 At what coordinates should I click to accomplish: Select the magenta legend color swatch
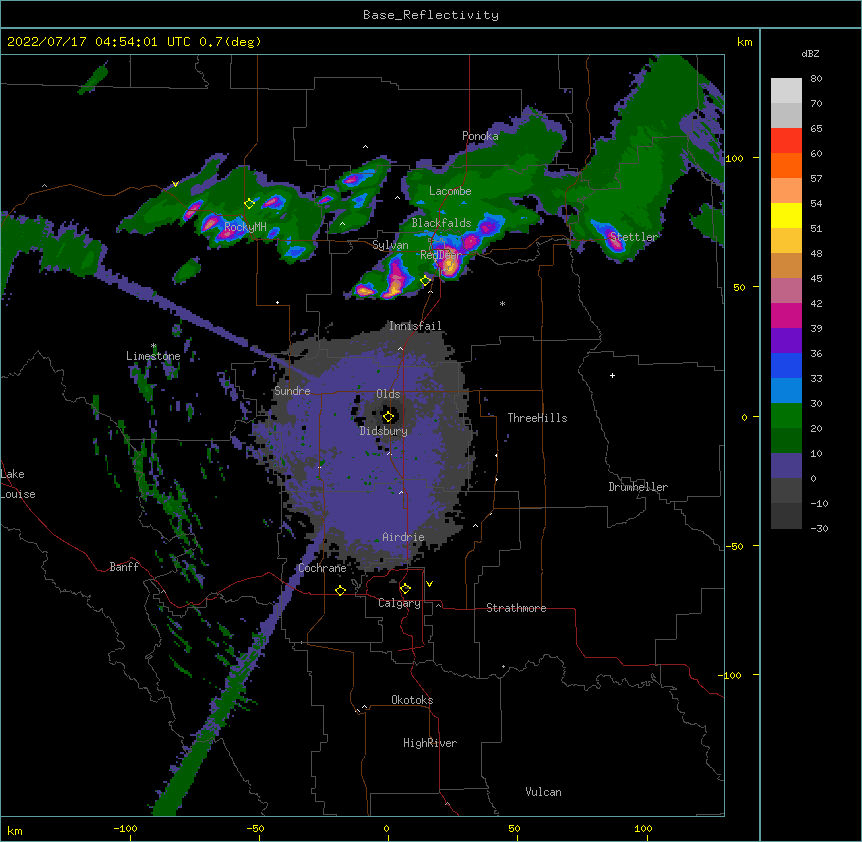(786, 315)
